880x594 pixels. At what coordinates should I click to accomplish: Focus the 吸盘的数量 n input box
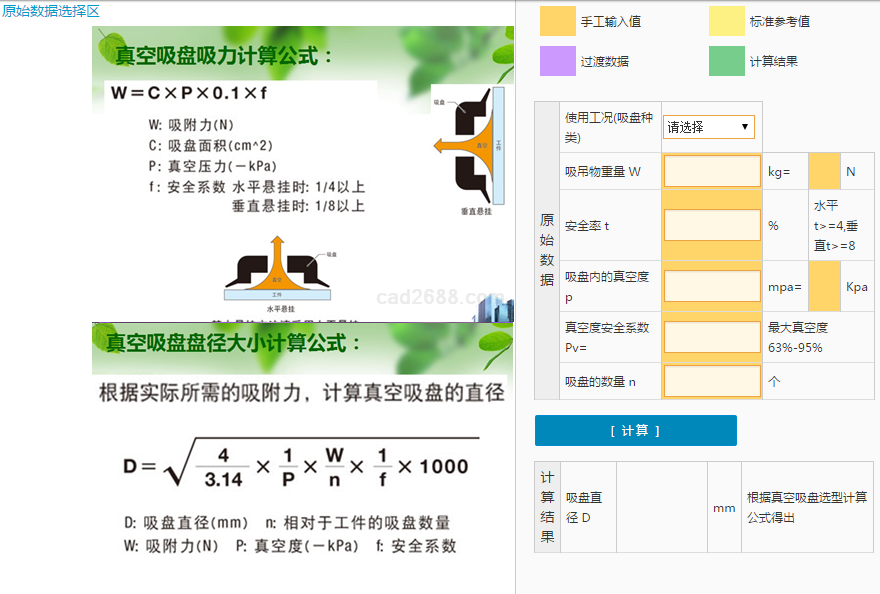pyautogui.click(x=711, y=381)
